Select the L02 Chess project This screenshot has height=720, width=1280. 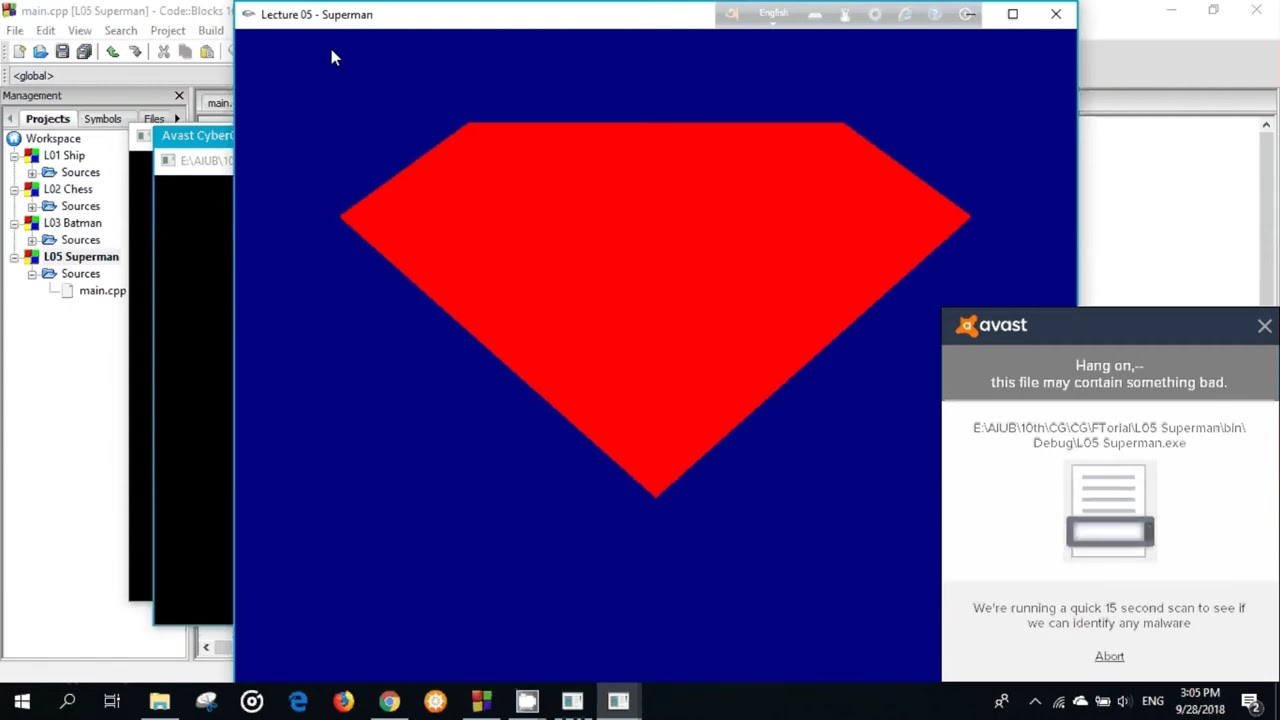[x=68, y=190]
